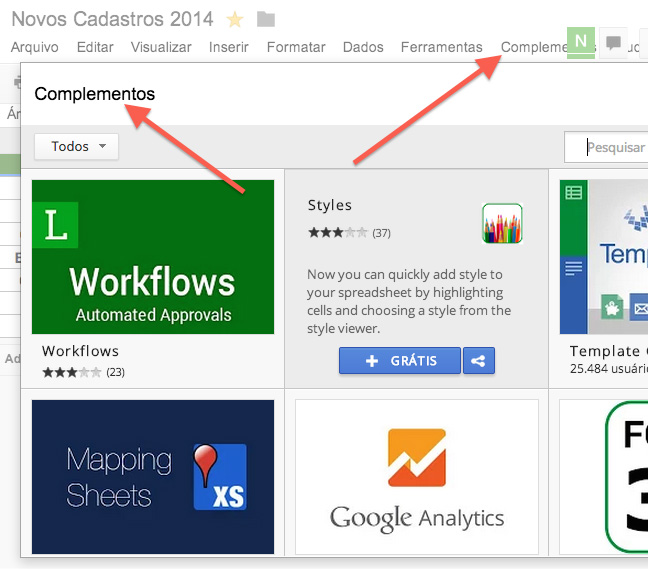Click the GRÁTIS install button for Styles

click(400, 361)
